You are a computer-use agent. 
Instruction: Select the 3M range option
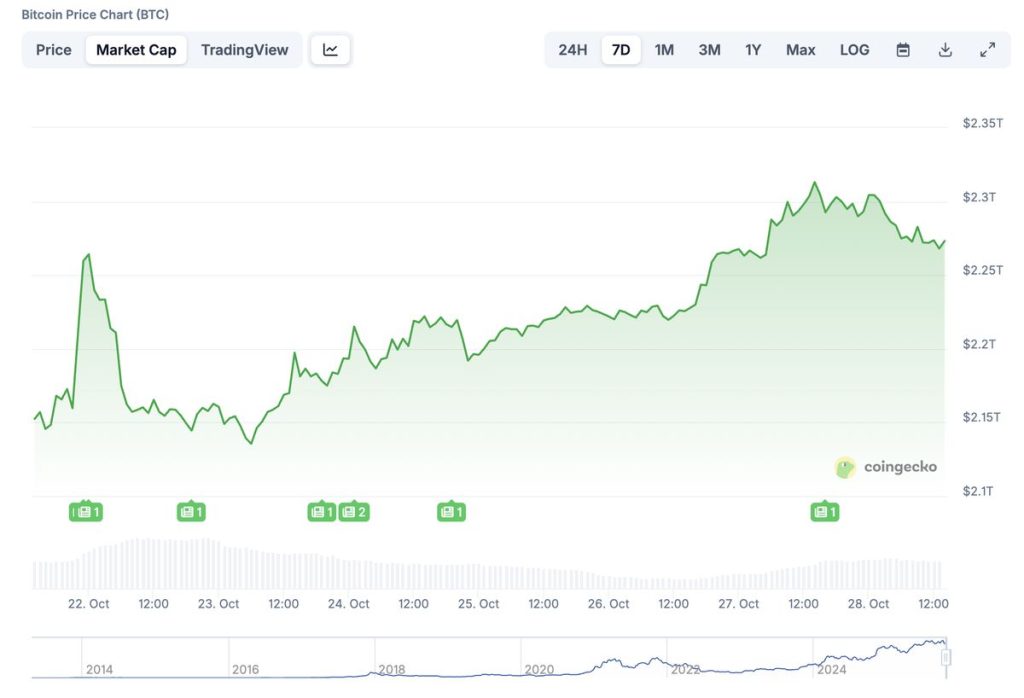click(709, 49)
